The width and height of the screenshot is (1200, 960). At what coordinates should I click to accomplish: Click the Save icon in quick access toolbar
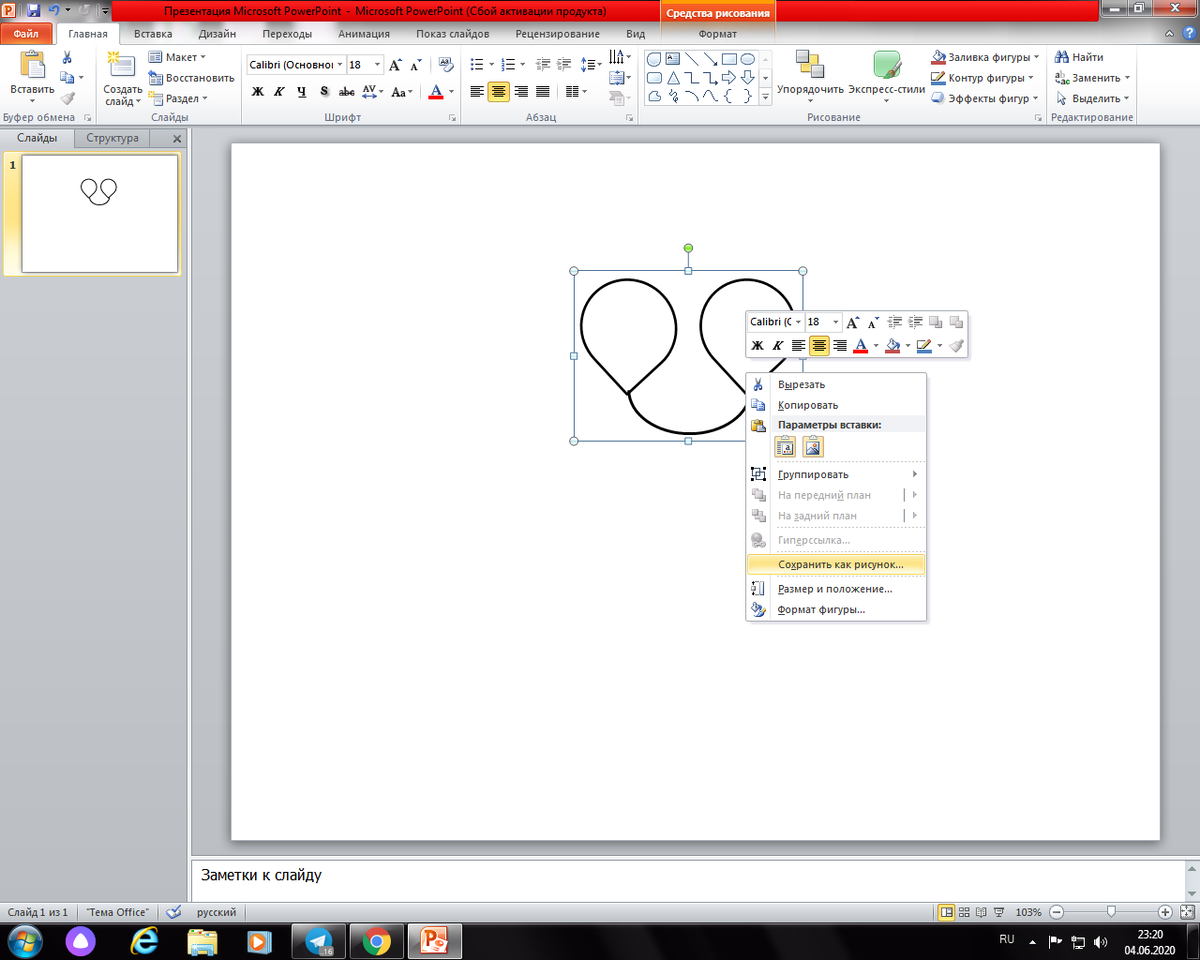pos(33,10)
